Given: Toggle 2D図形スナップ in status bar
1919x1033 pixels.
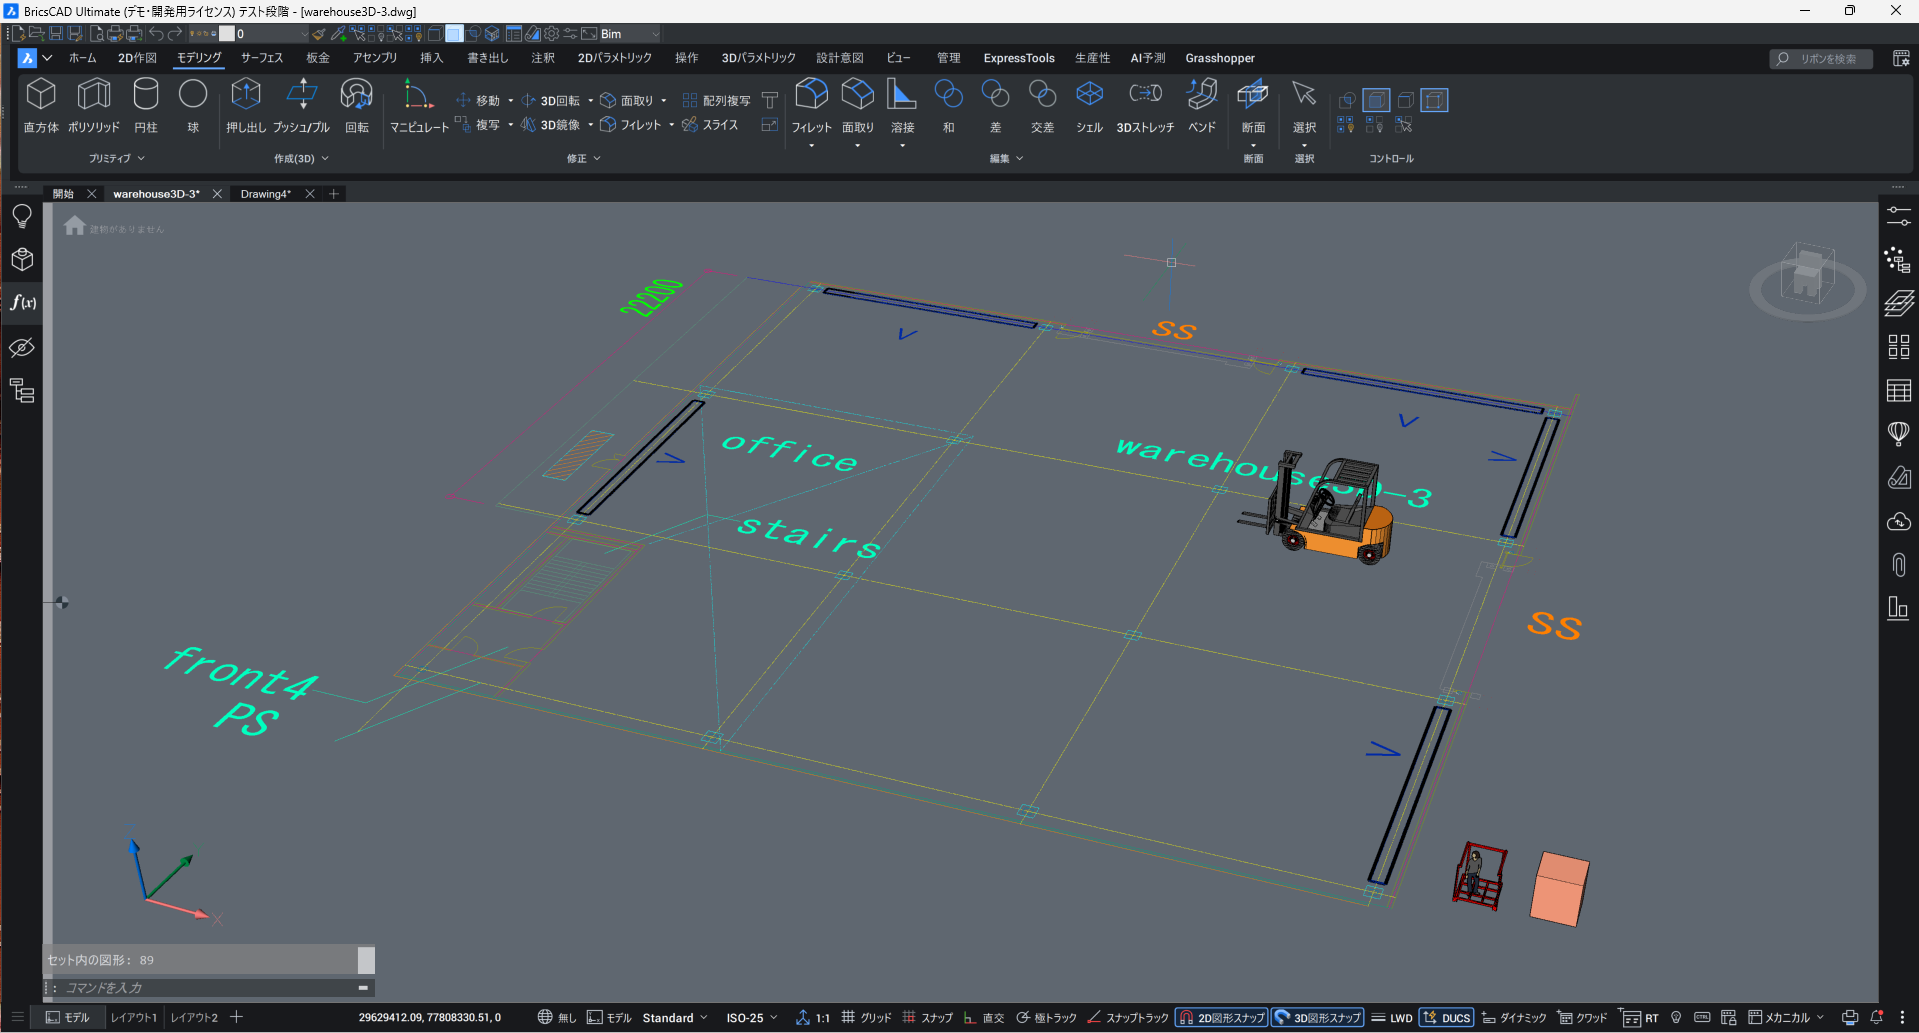Looking at the screenshot, I should tap(1221, 1018).
